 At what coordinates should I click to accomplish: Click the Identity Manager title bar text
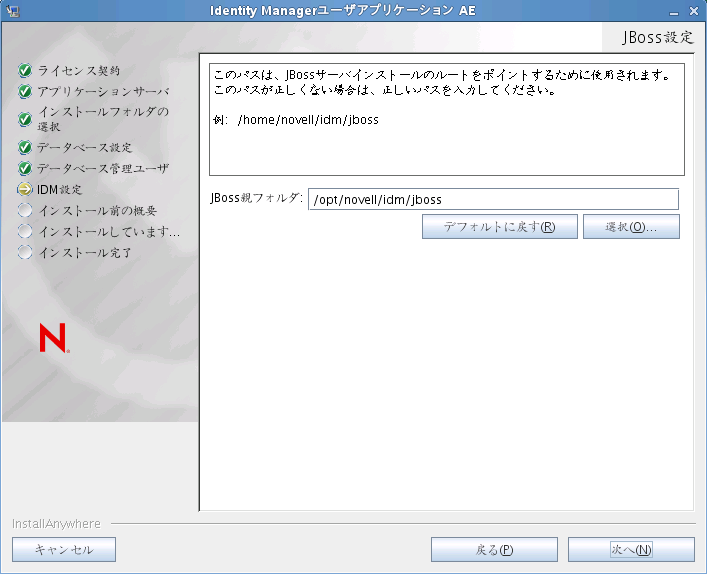point(343,10)
